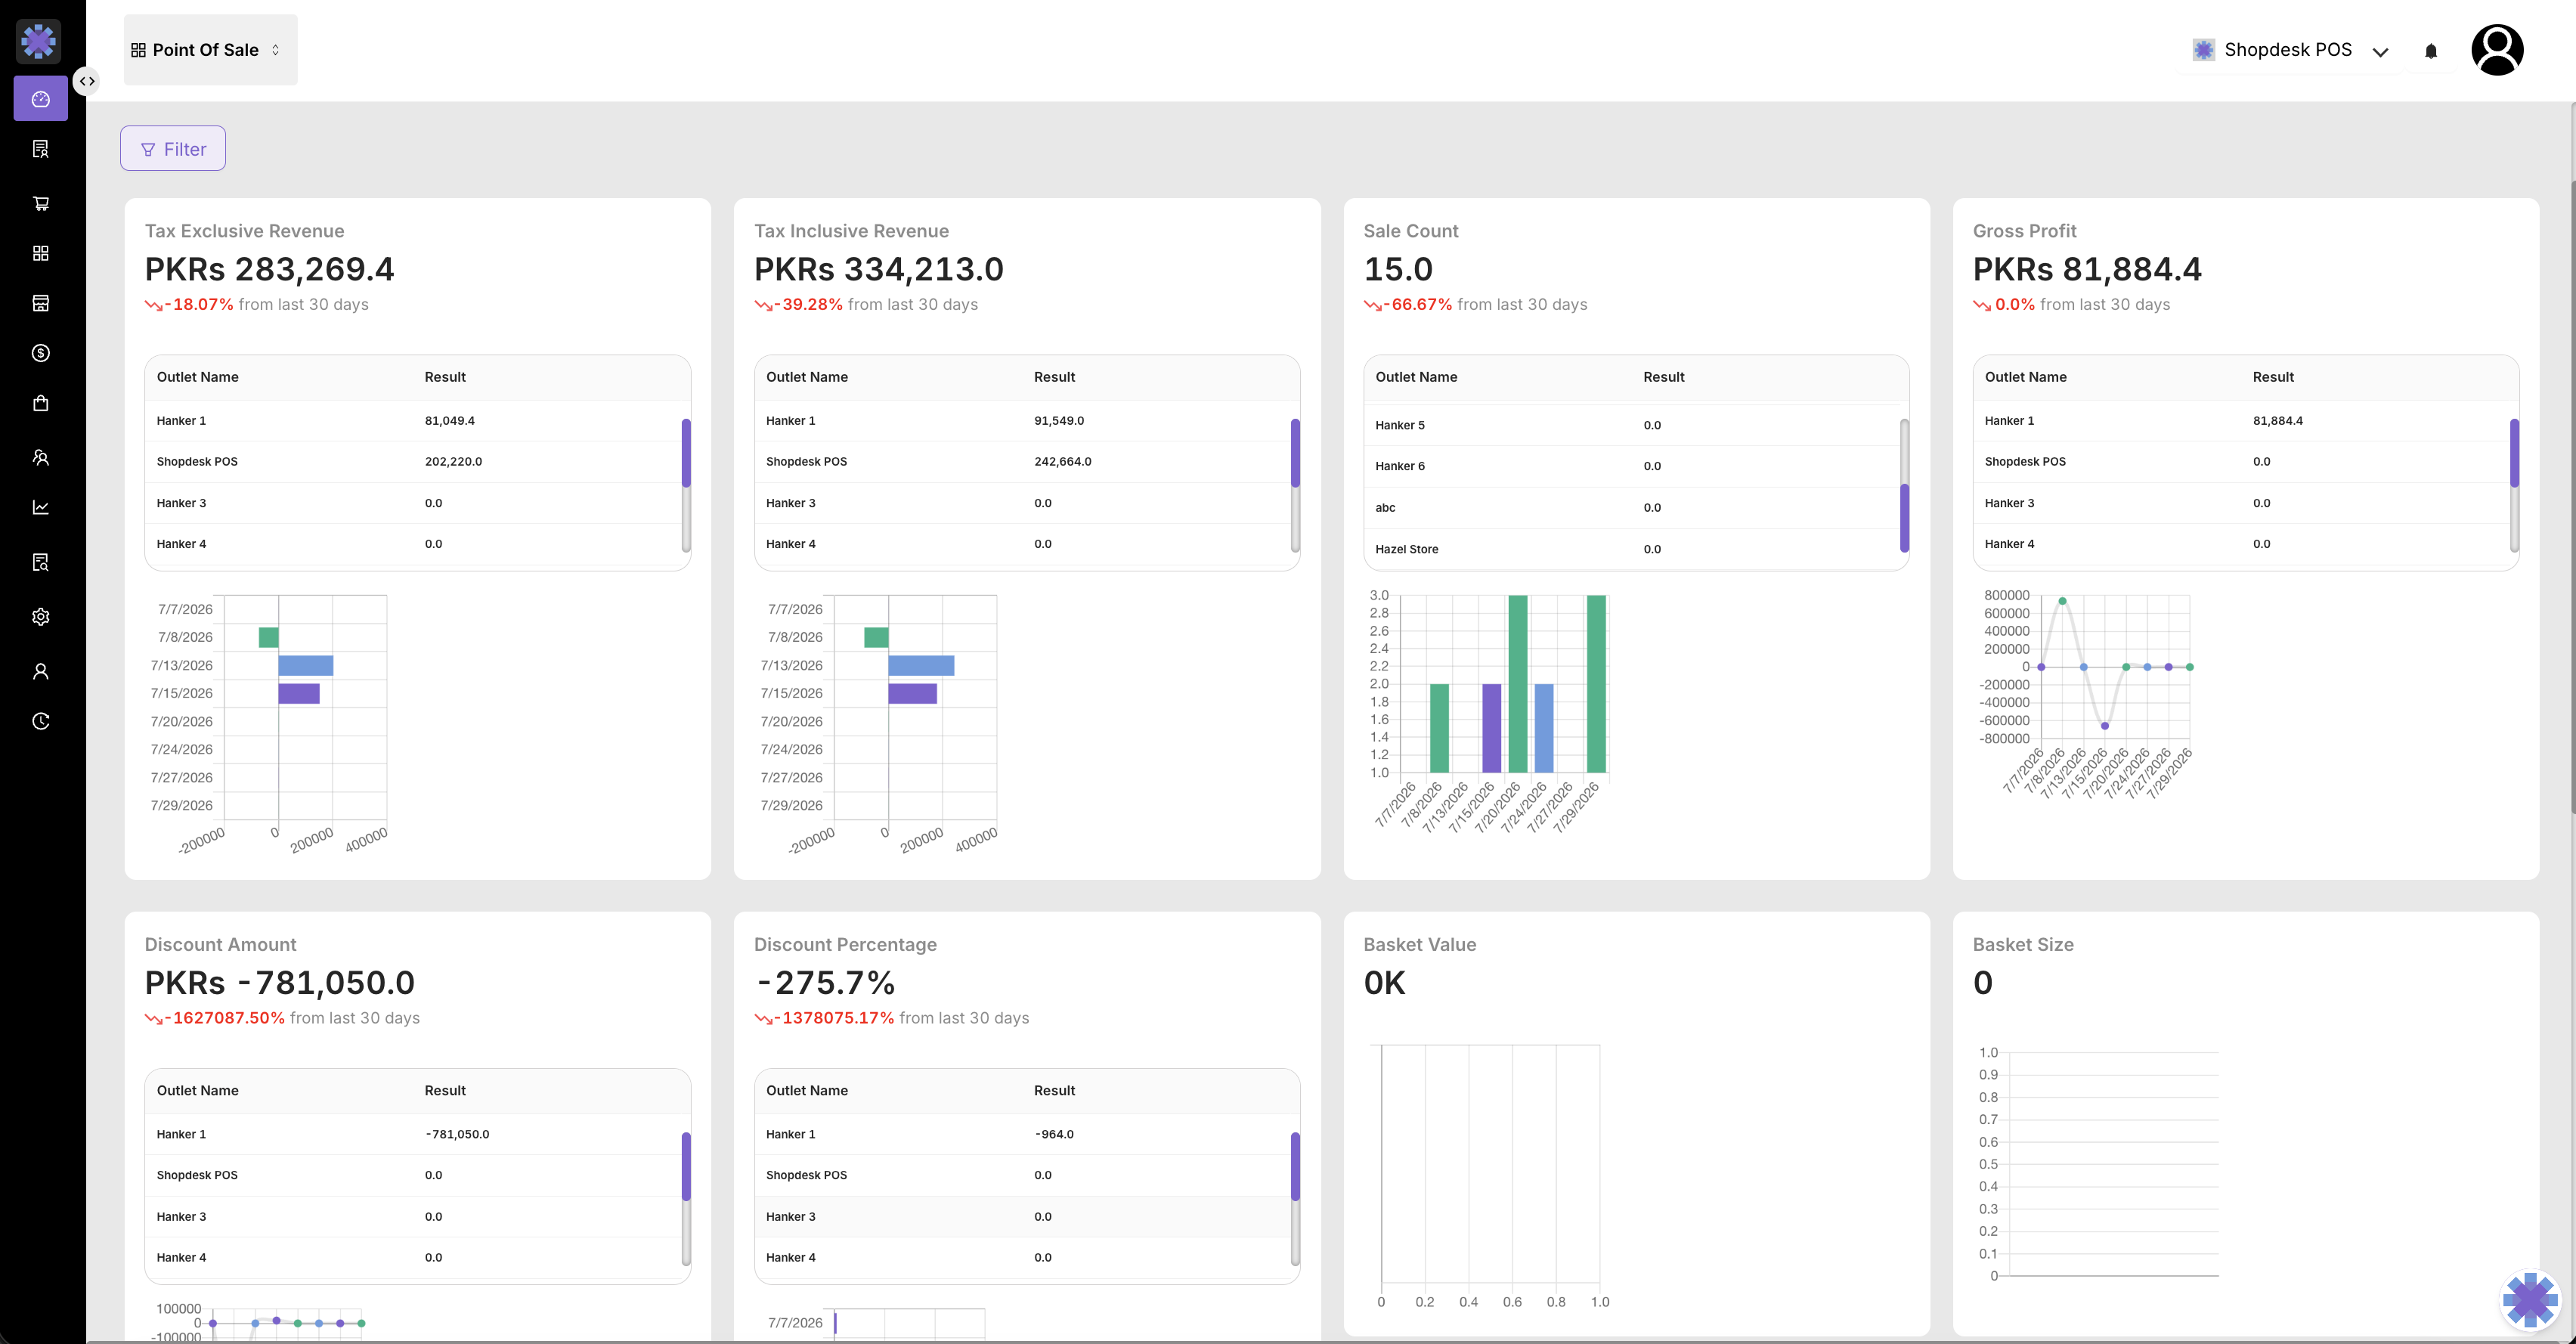Image resolution: width=2576 pixels, height=1344 pixels.
Task: Click the Discount Percentage table scrollbar
Action: click(x=1295, y=1199)
